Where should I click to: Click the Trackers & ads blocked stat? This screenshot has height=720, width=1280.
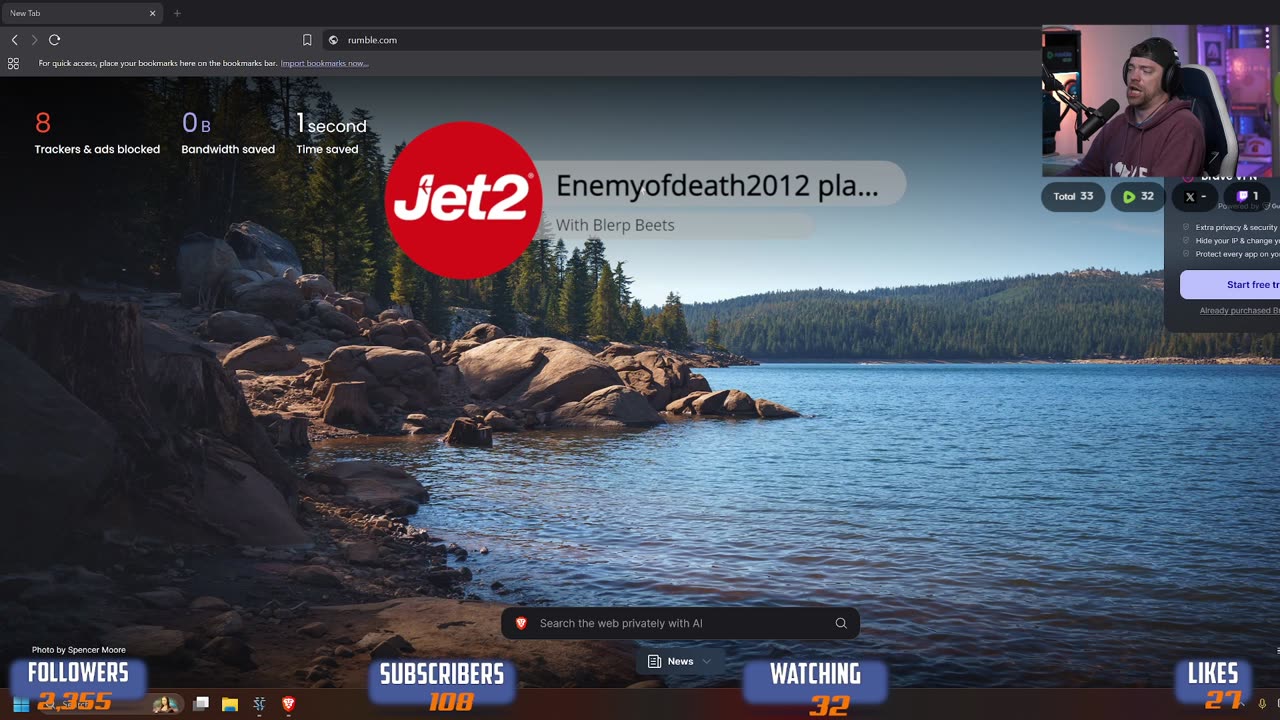click(97, 134)
